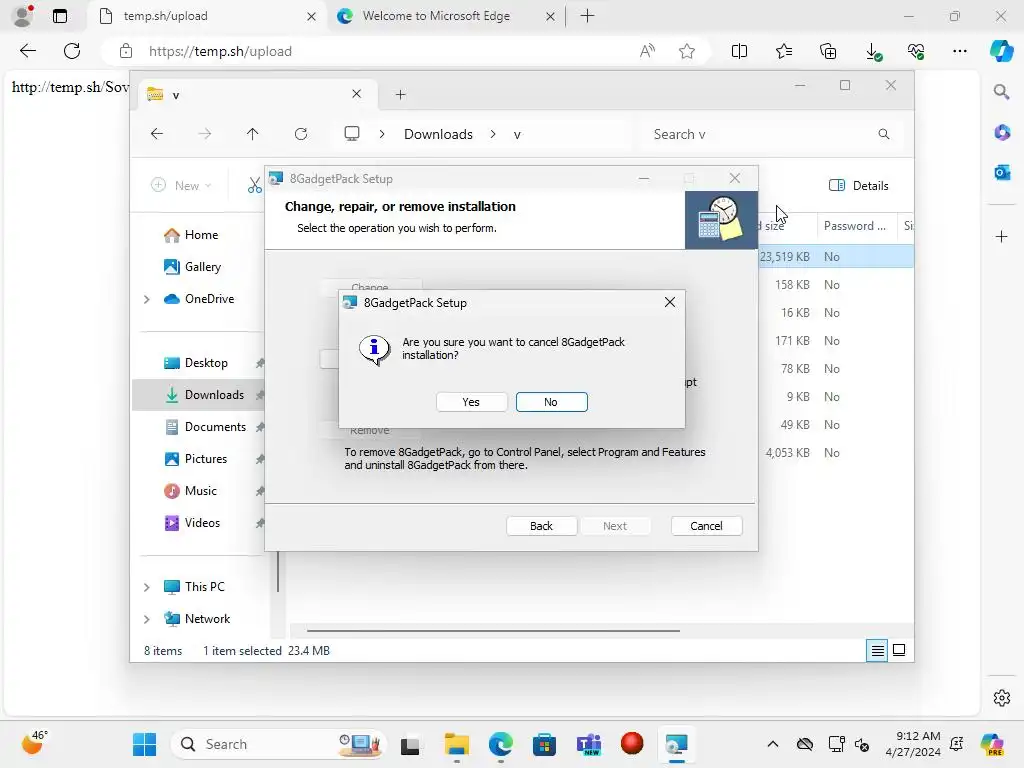Open Copilot in the Edge toolbar
This screenshot has height=768, width=1024.
click(x=1001, y=51)
